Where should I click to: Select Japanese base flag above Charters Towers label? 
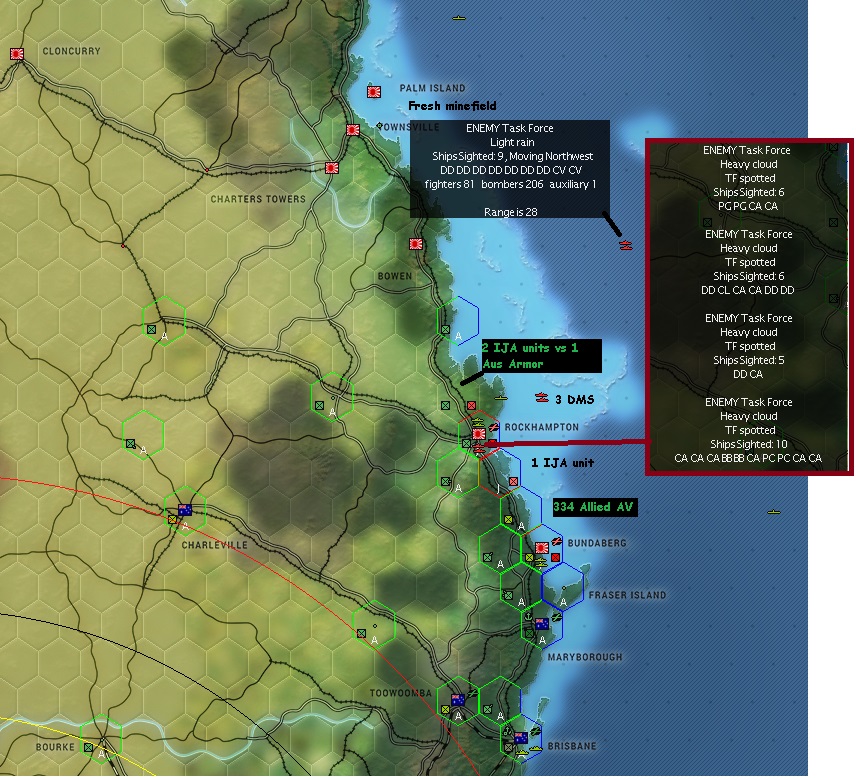click(332, 168)
